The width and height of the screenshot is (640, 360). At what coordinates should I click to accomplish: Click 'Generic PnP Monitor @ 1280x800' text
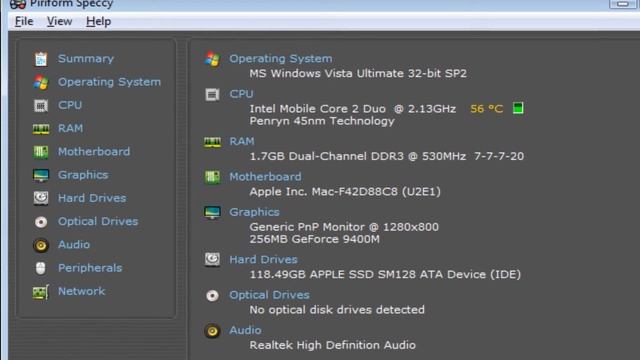coord(344,227)
